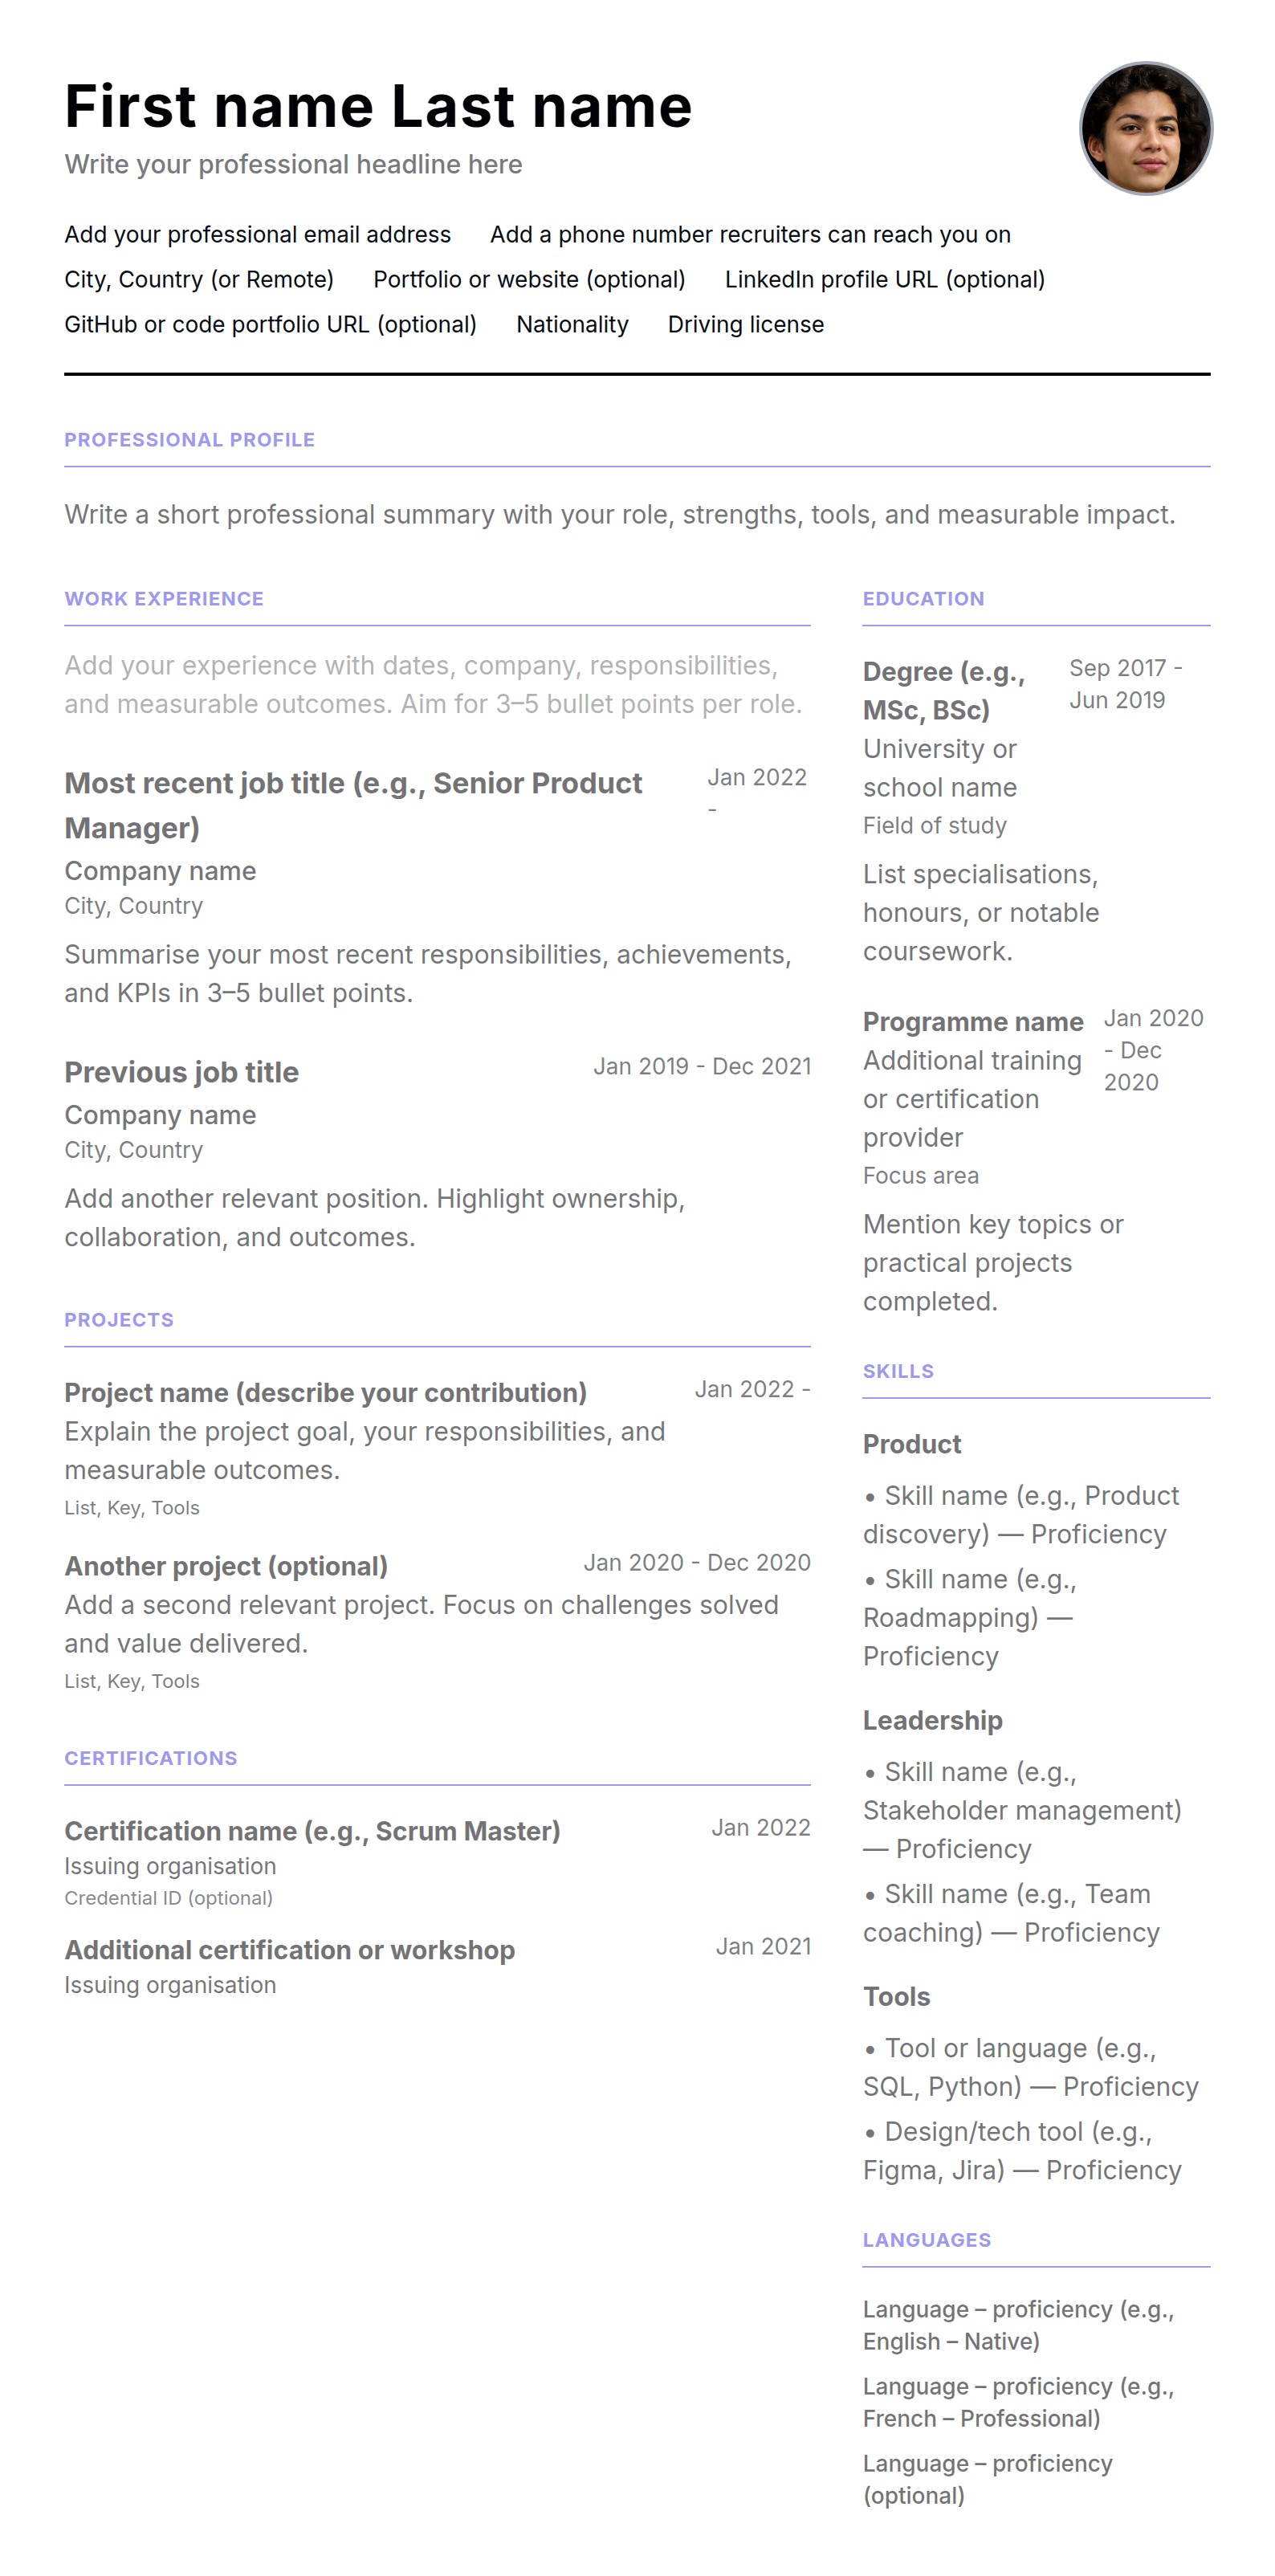Select the Nationality field
The height and width of the screenshot is (2576, 1275).
coord(572,324)
